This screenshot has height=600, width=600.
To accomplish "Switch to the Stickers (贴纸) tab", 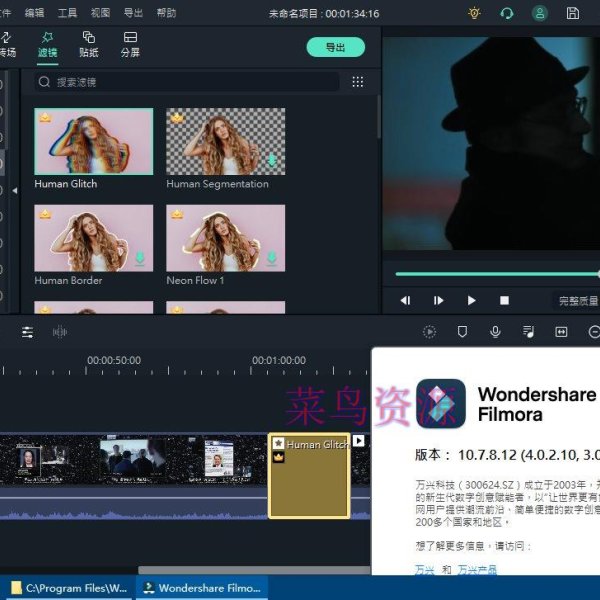I will click(x=88, y=44).
